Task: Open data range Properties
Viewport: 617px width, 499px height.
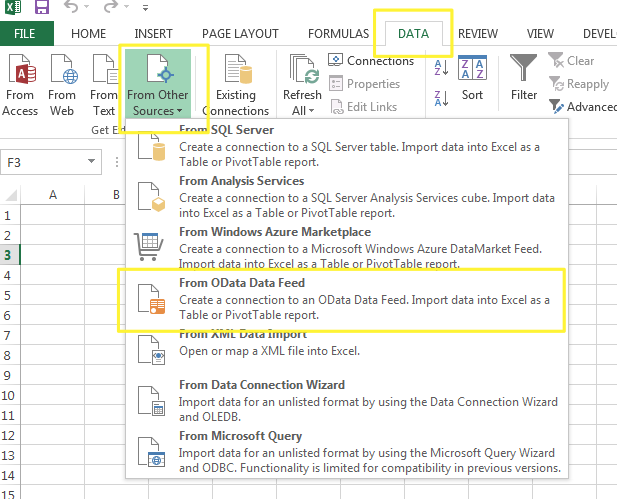Action: (364, 83)
